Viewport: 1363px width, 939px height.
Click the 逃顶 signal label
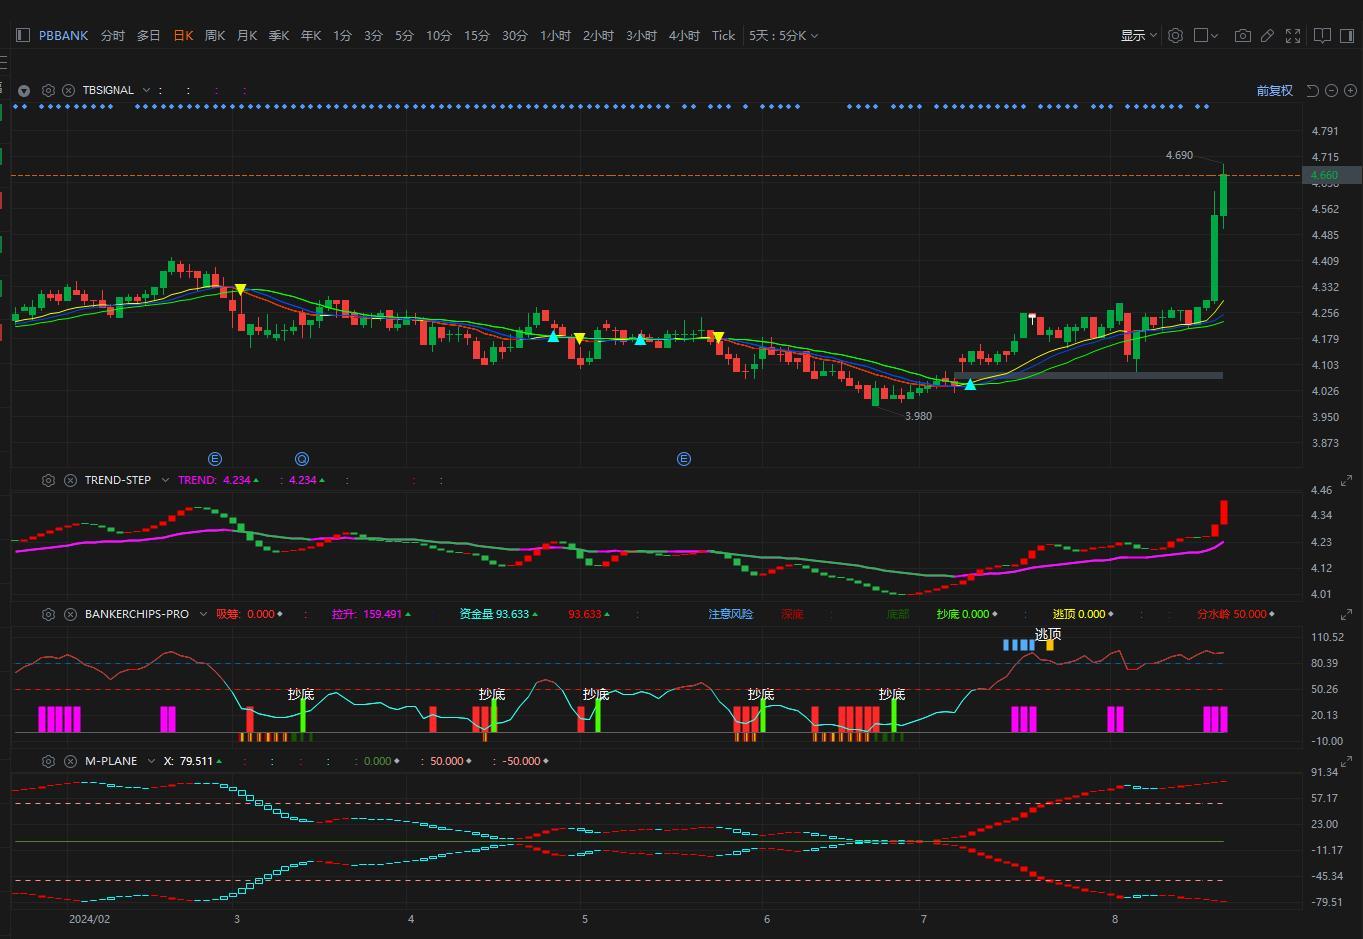[x=1048, y=634]
